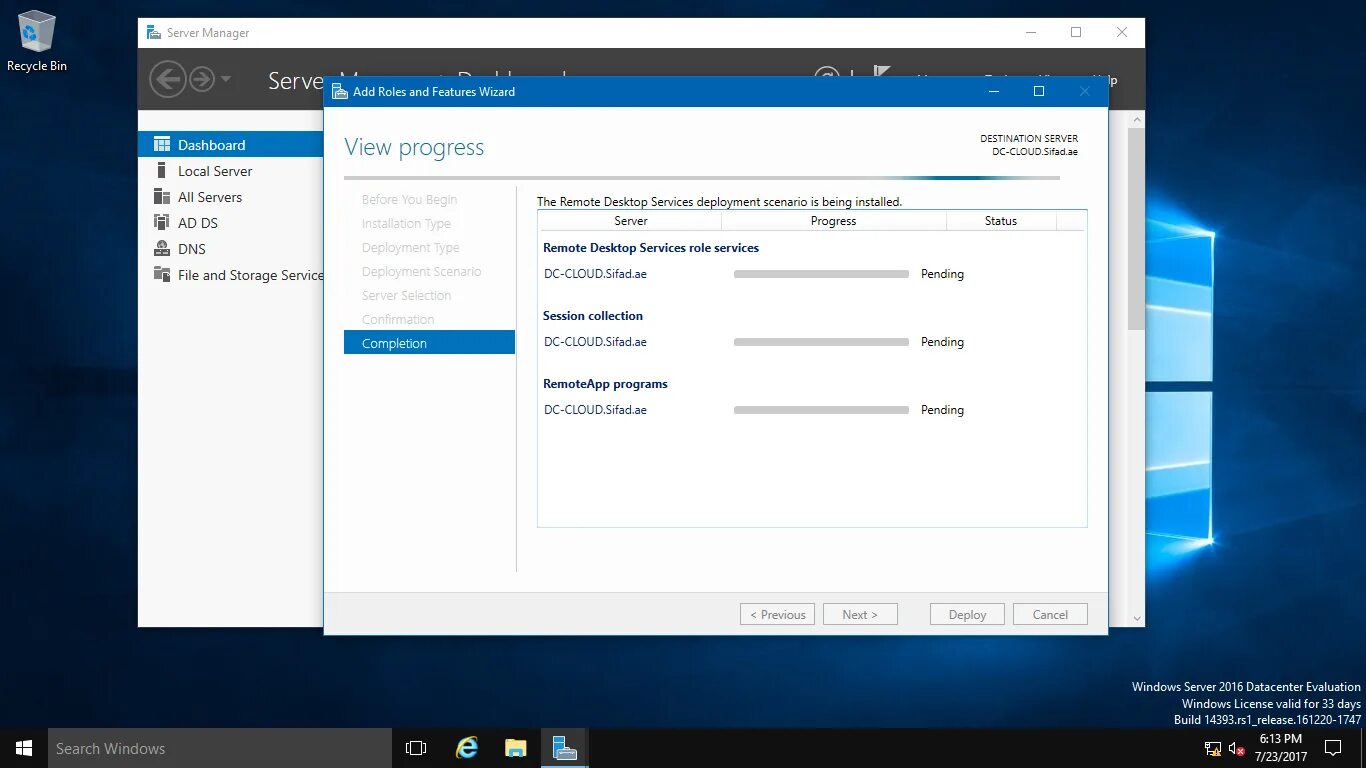Screen dimensions: 1366x768
Task: Click Pending status for Session collection
Action: [942, 342]
